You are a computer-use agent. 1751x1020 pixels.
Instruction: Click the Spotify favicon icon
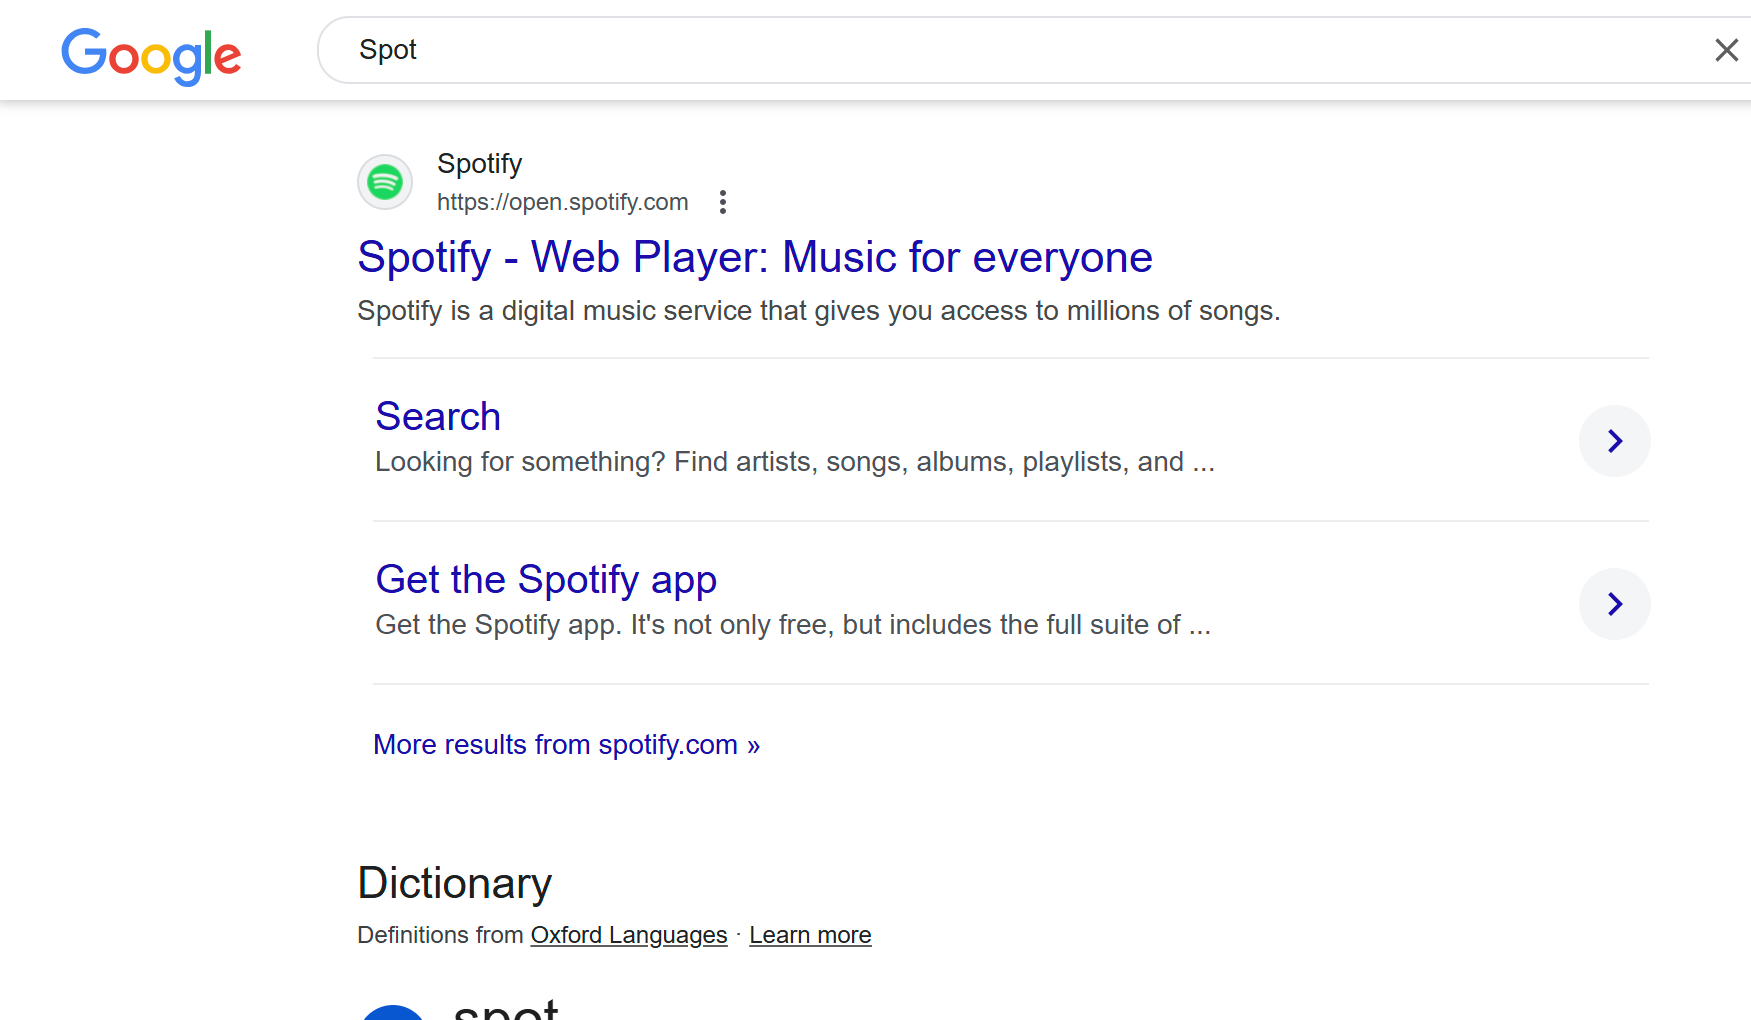(385, 182)
